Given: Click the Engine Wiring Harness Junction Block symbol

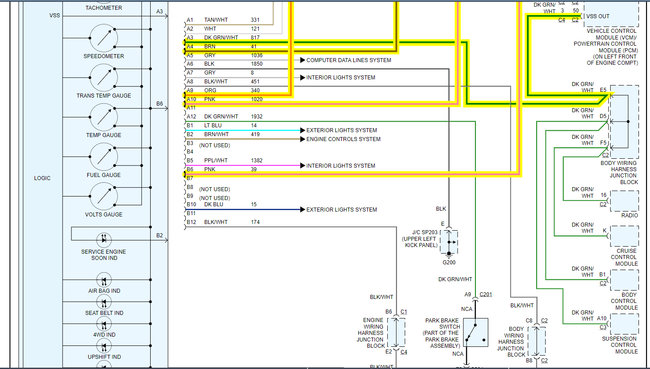Looking at the screenshot, I should [396, 333].
